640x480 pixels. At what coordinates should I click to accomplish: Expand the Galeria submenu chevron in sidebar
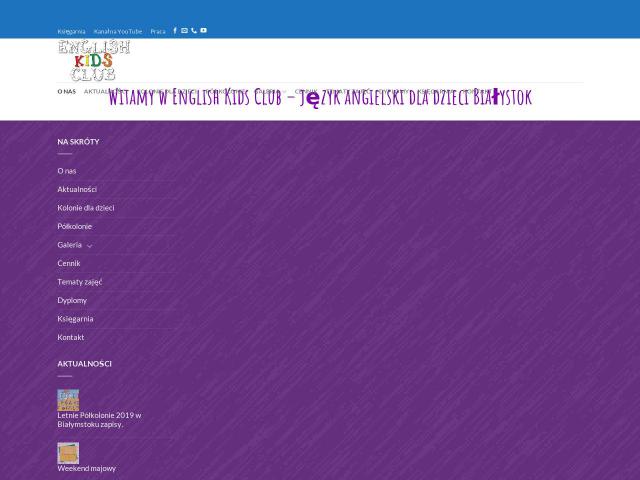tap(89, 245)
